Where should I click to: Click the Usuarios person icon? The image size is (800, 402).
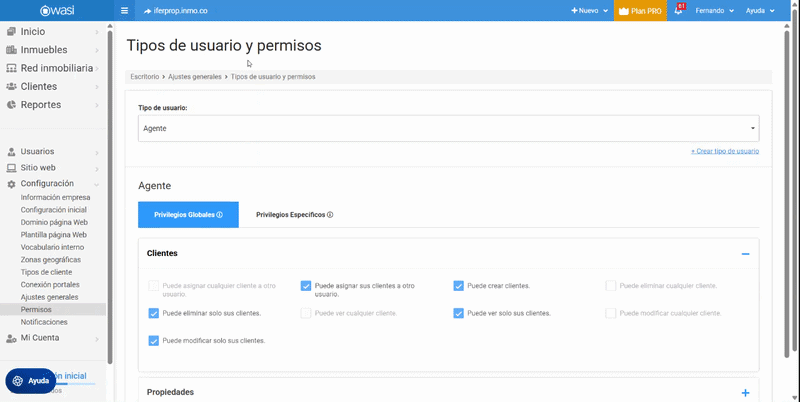point(11,152)
